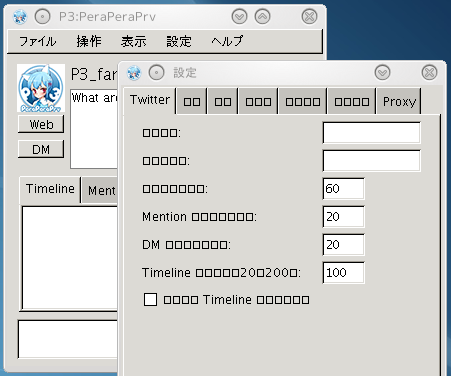Select the third settings tab after Twitter
Screen dimensions: 451x376
point(258,101)
